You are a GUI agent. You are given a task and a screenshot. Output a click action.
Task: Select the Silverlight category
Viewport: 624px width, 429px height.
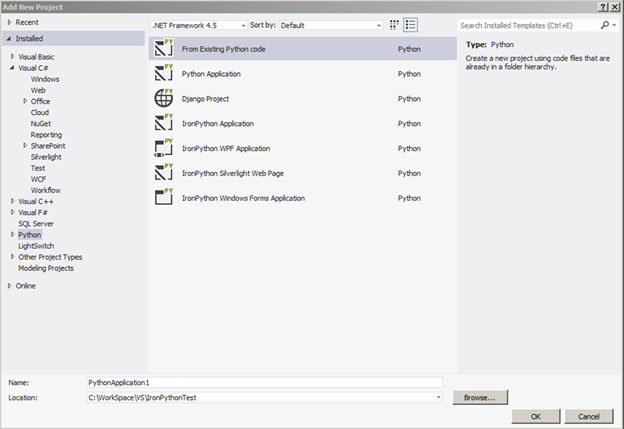(x=46, y=157)
